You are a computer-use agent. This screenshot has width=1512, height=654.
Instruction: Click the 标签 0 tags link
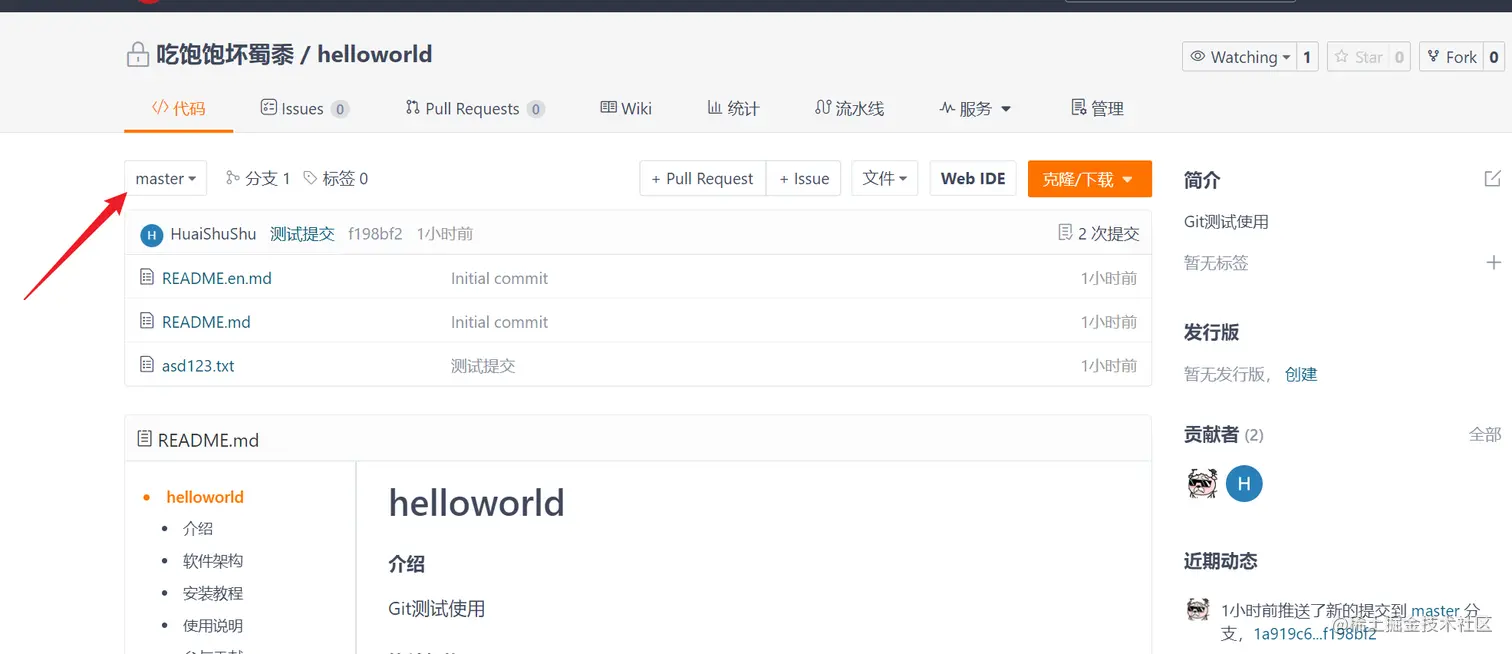pyautogui.click(x=336, y=178)
